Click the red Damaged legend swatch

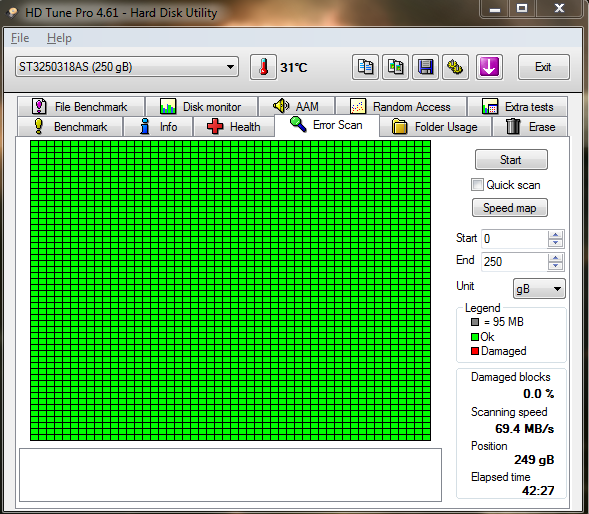[x=475, y=351]
